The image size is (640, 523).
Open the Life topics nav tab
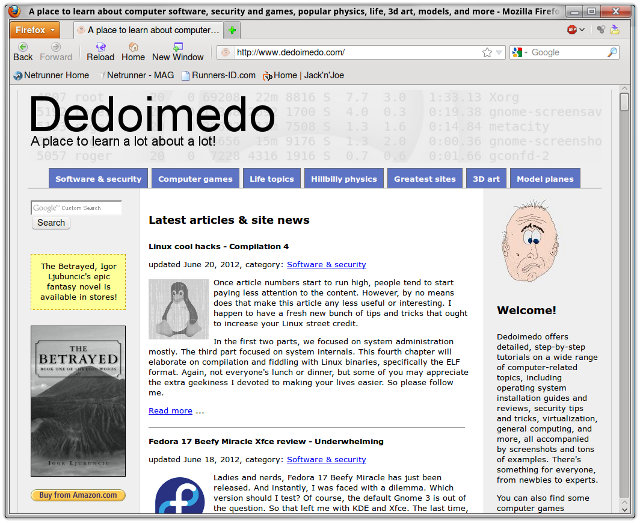tap(272, 178)
